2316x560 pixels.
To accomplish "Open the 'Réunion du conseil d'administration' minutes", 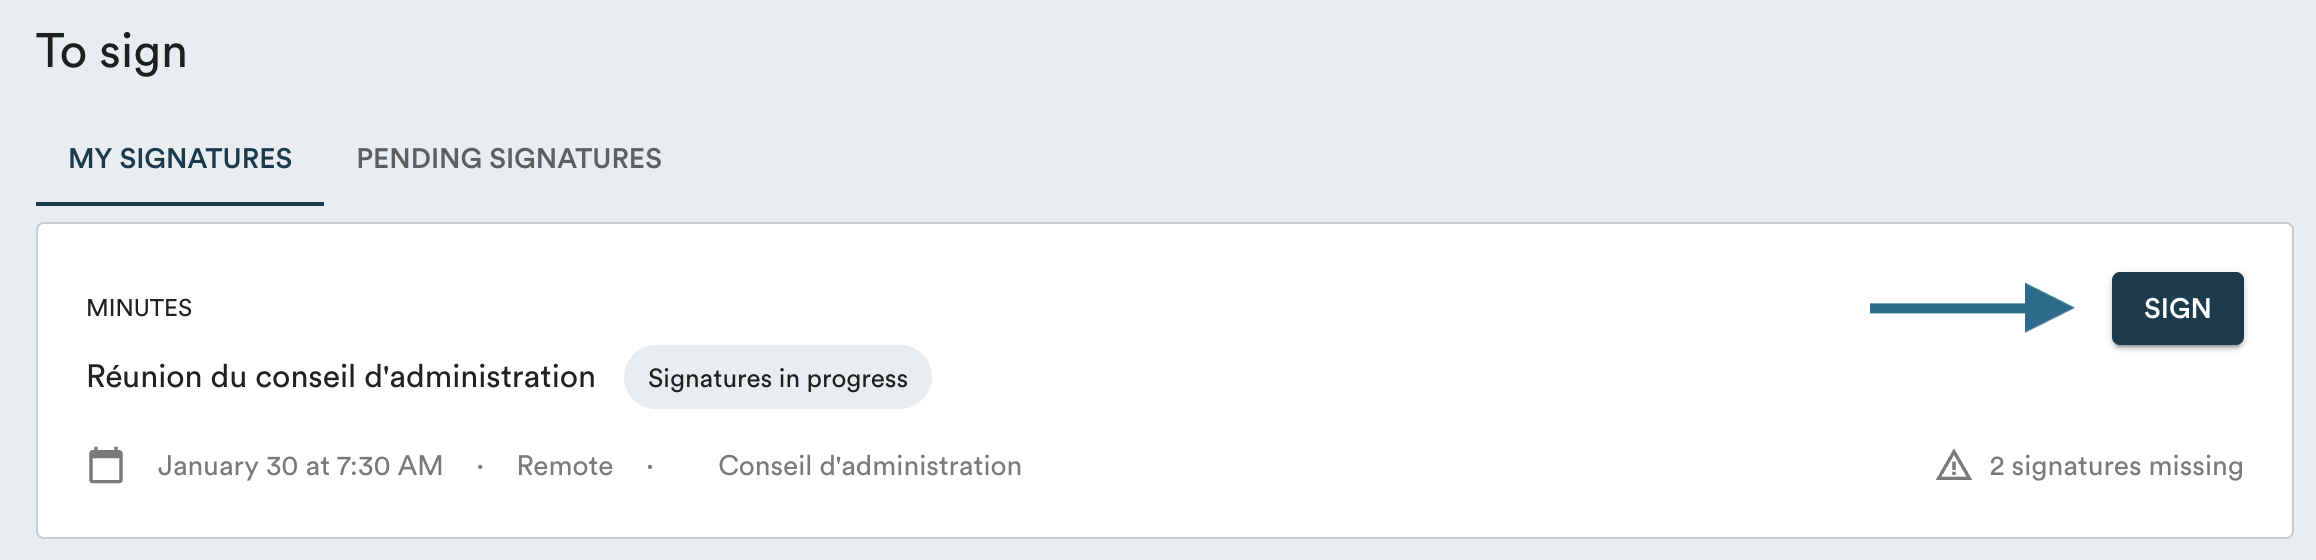I will coord(341,377).
